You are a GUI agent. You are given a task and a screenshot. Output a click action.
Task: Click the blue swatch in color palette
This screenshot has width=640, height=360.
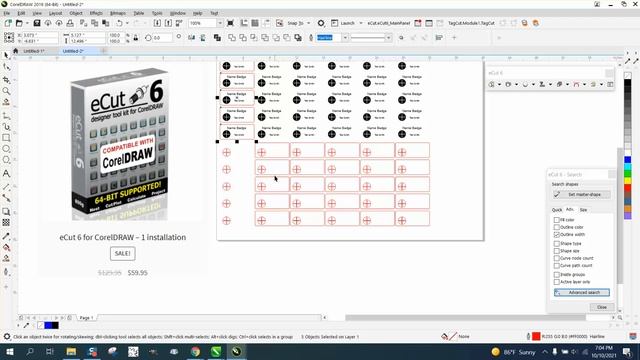coord(628,160)
